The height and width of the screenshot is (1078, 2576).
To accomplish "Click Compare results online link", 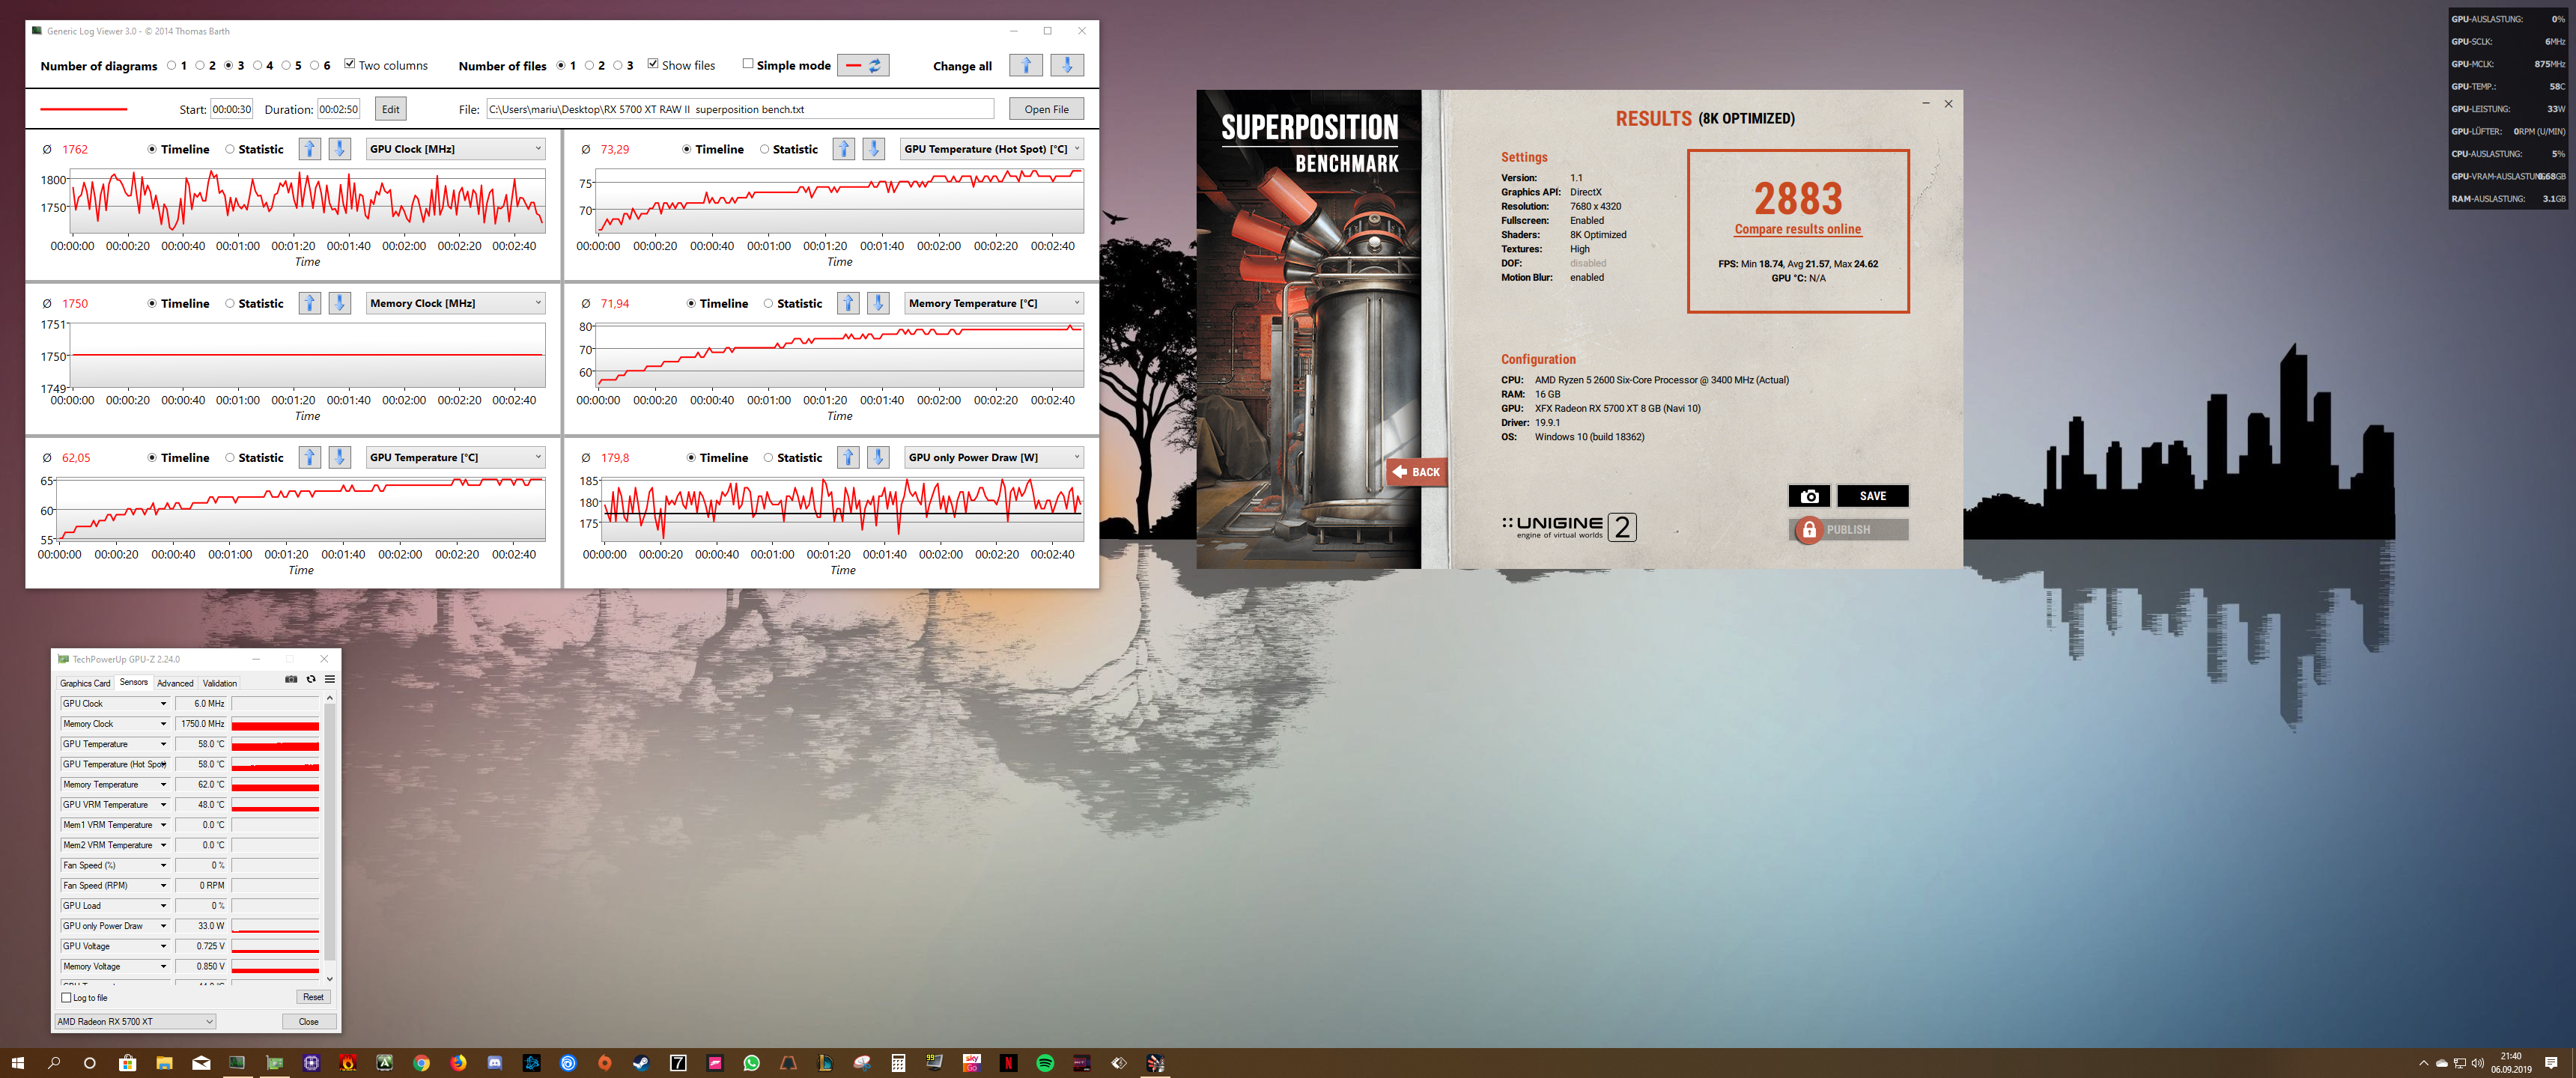I will coord(1797,229).
